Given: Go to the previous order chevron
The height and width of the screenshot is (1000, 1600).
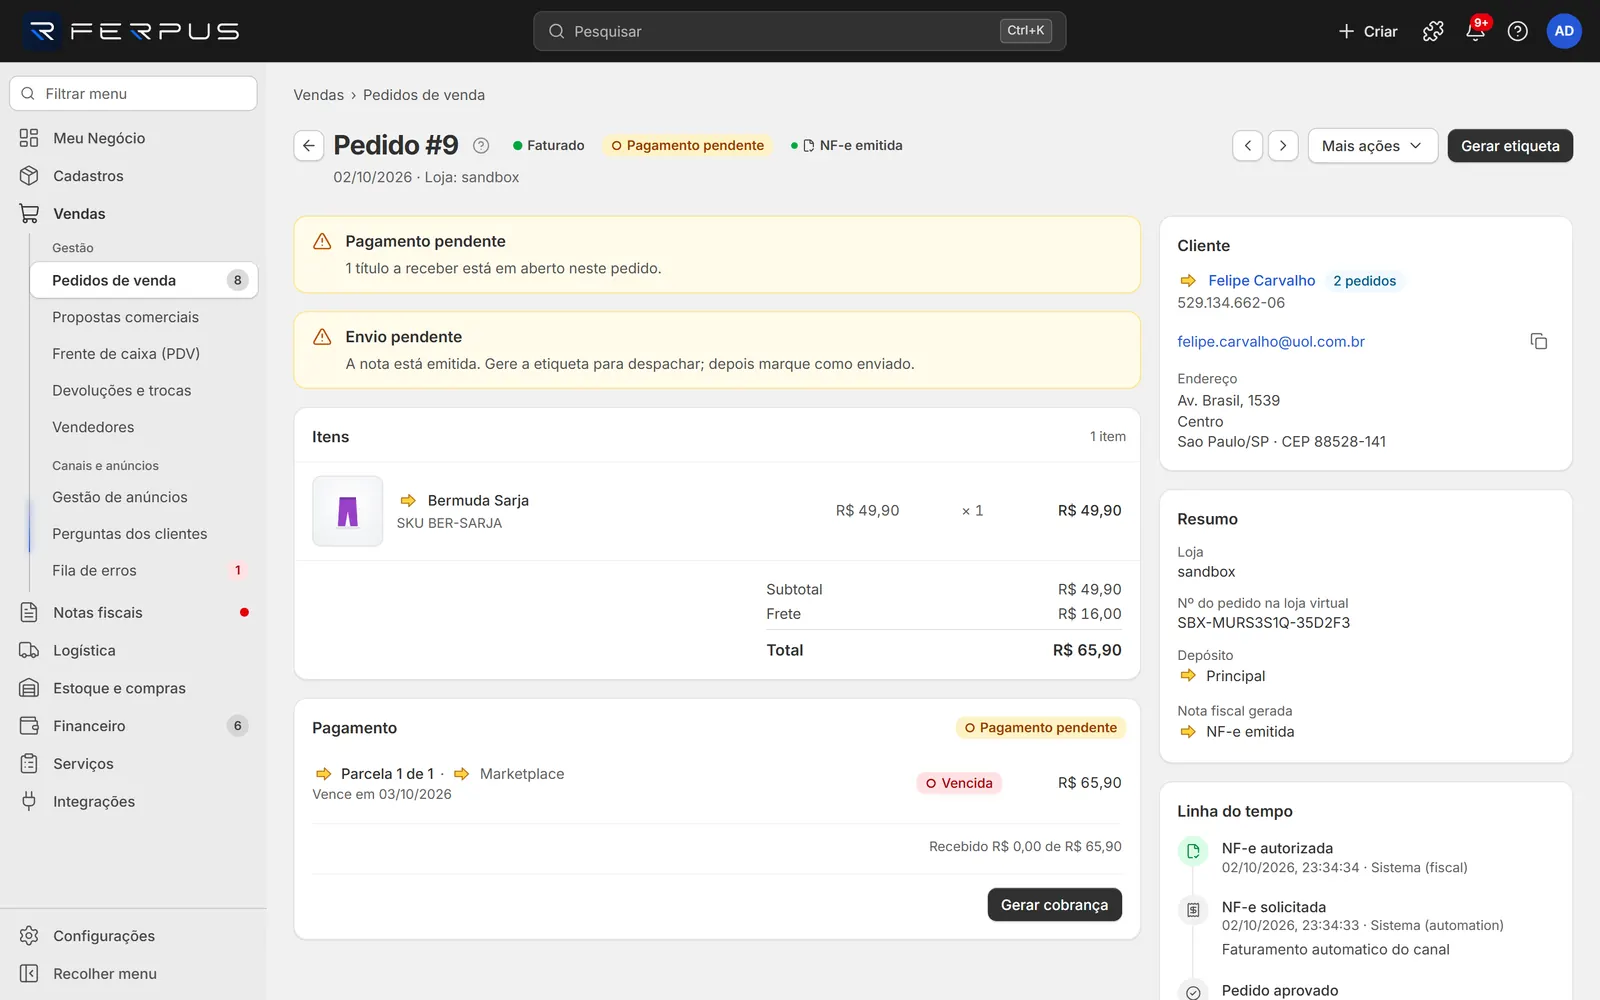Looking at the screenshot, I should tap(1247, 146).
